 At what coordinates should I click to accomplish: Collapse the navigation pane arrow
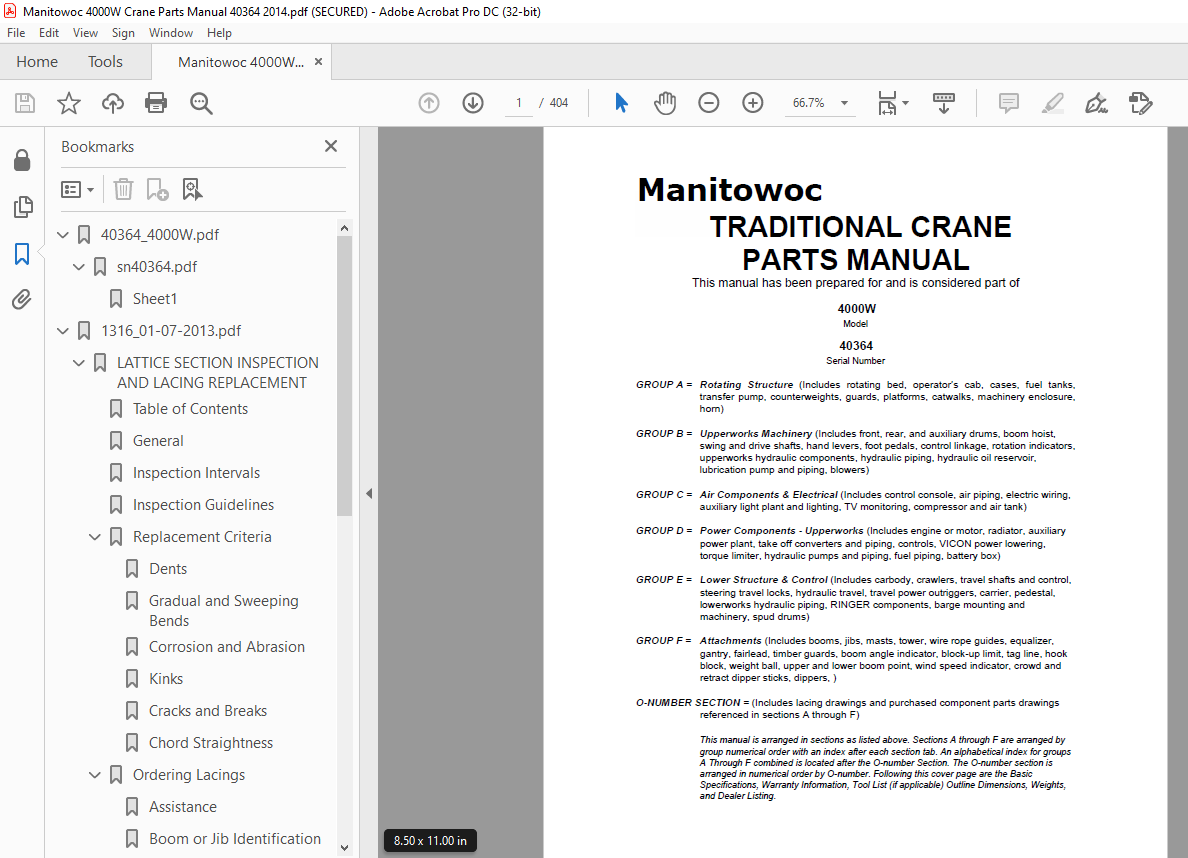(x=369, y=493)
